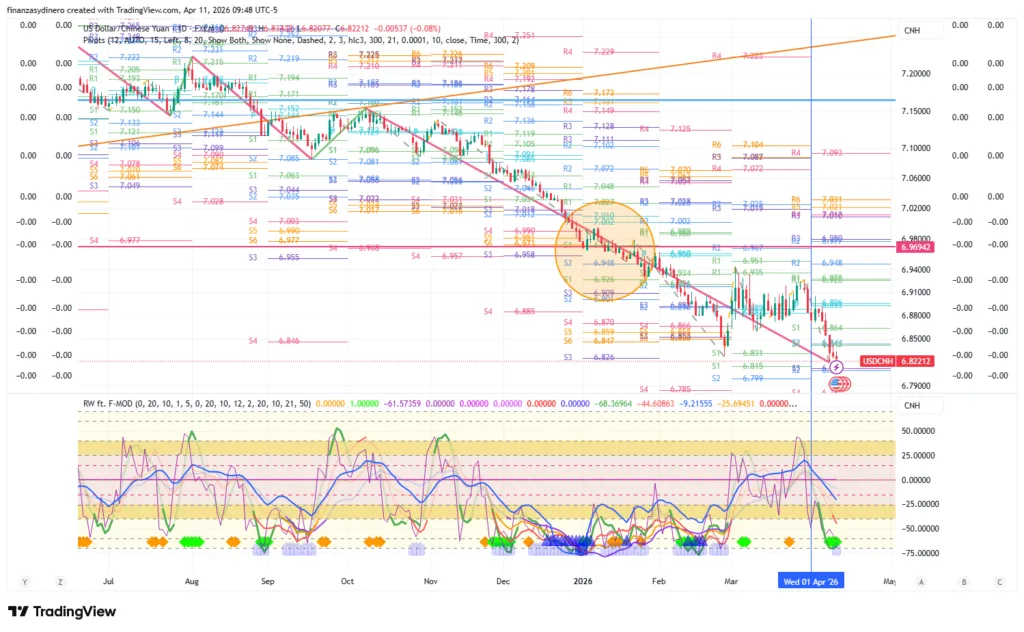1024x632 pixels.
Task: Click the Wed 01 Apr '26 date label
Action: pos(811,581)
